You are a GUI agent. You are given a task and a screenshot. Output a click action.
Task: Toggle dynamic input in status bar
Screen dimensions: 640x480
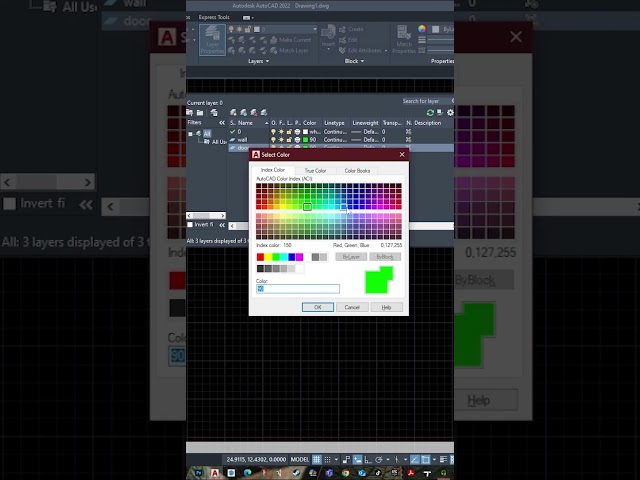[x=357, y=460]
